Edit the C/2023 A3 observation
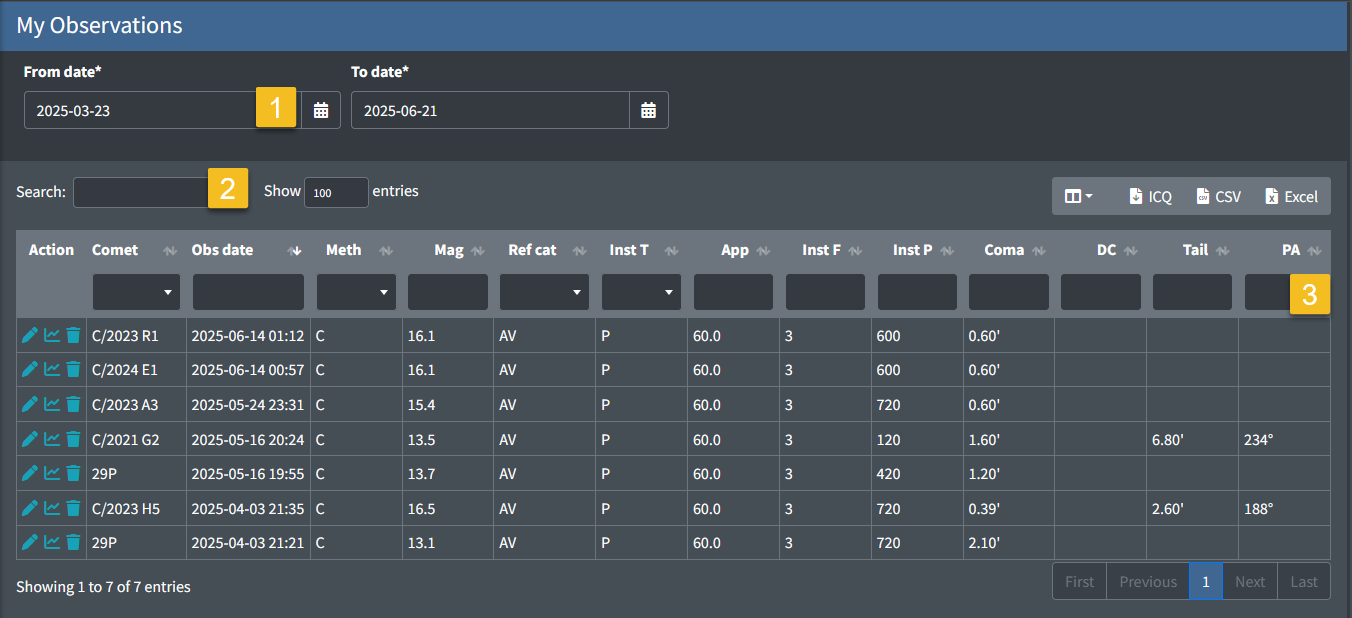This screenshot has height=618, width=1352. click(30, 405)
